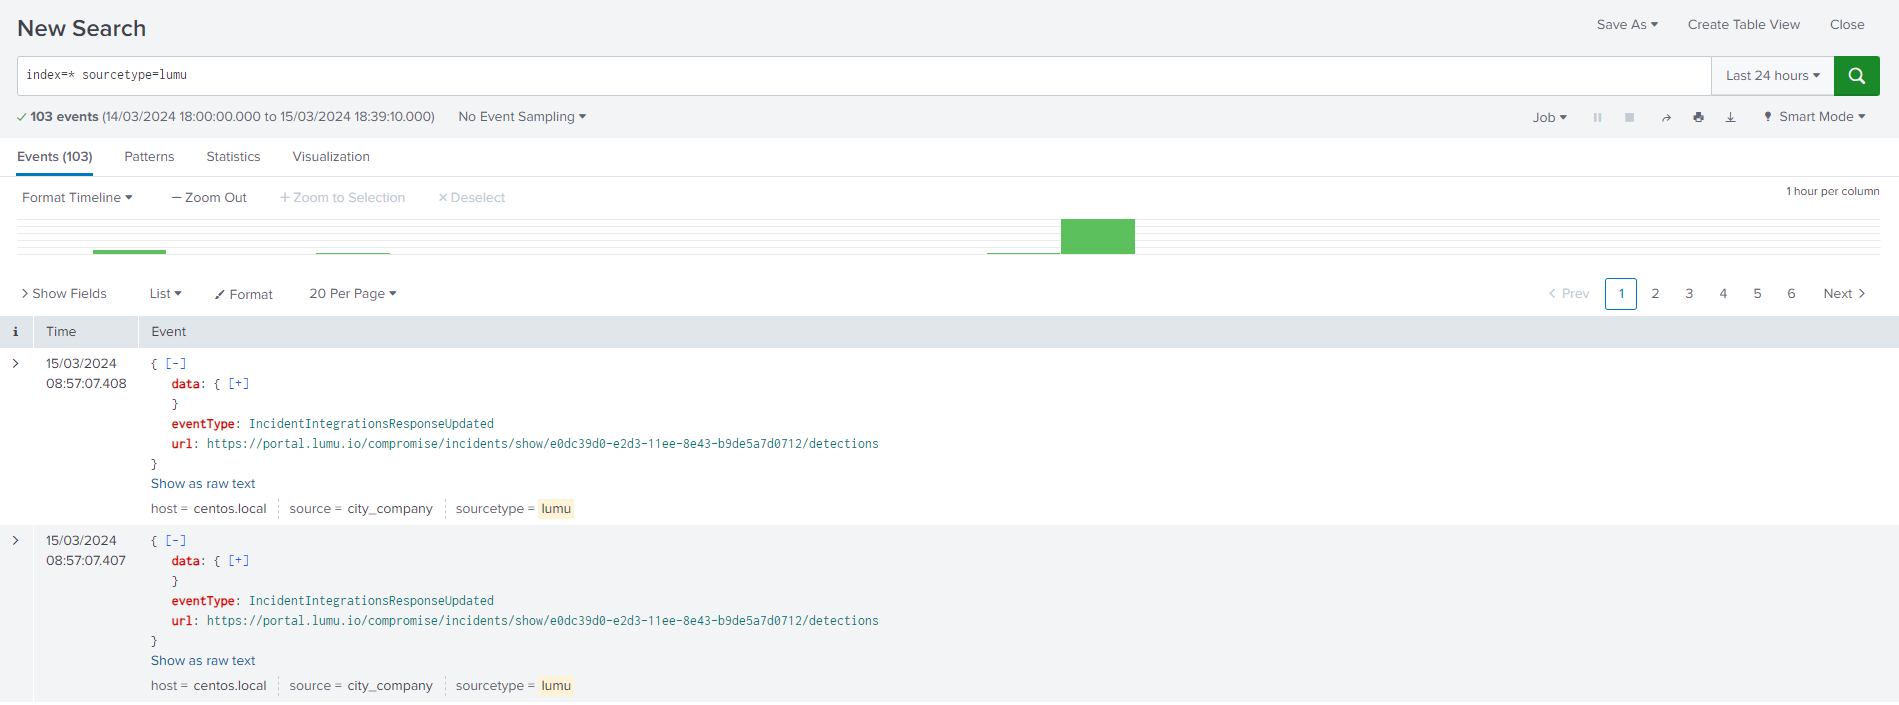Print the search results
The width and height of the screenshot is (1899, 705).
tap(1698, 118)
